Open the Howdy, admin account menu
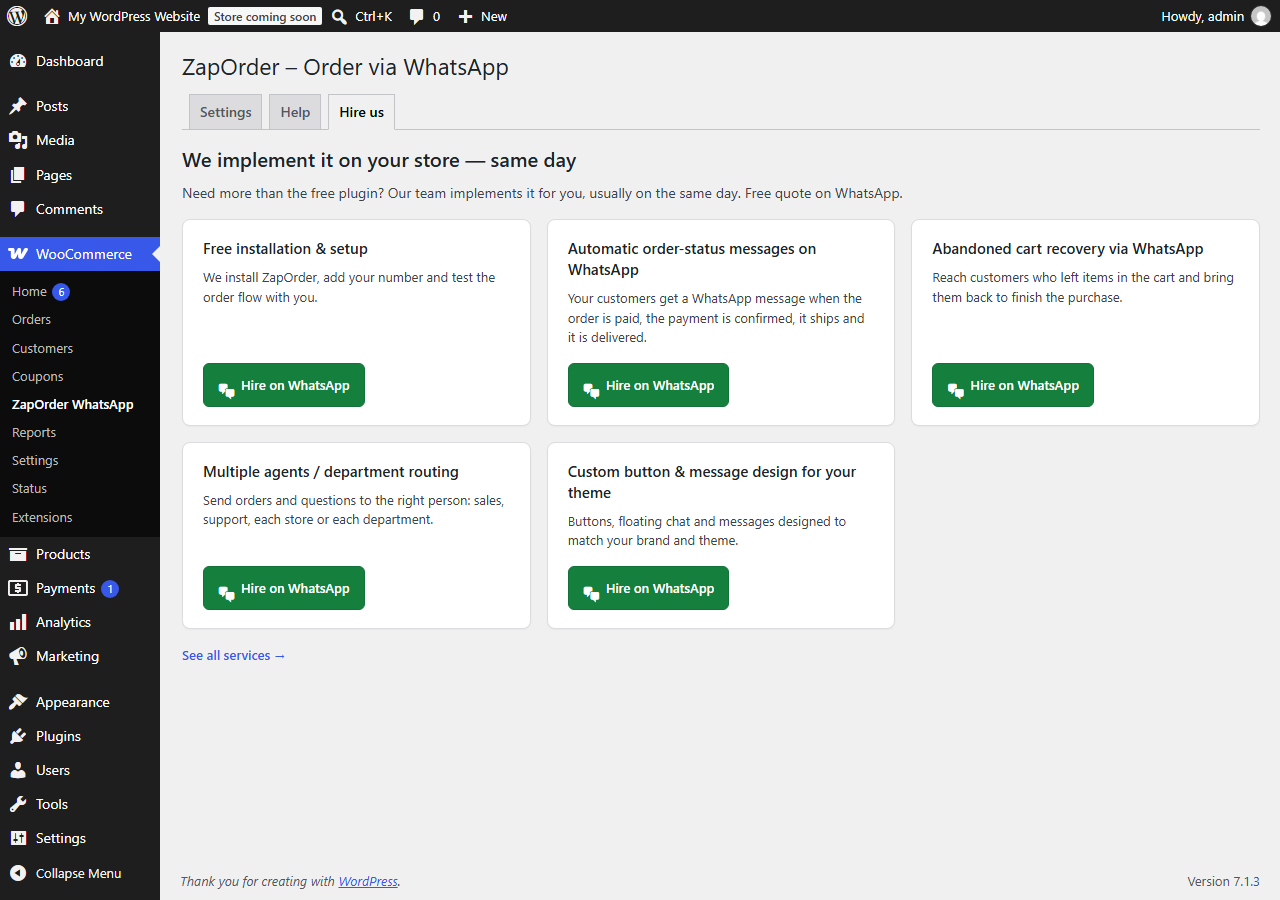The height and width of the screenshot is (900, 1280). click(1215, 16)
